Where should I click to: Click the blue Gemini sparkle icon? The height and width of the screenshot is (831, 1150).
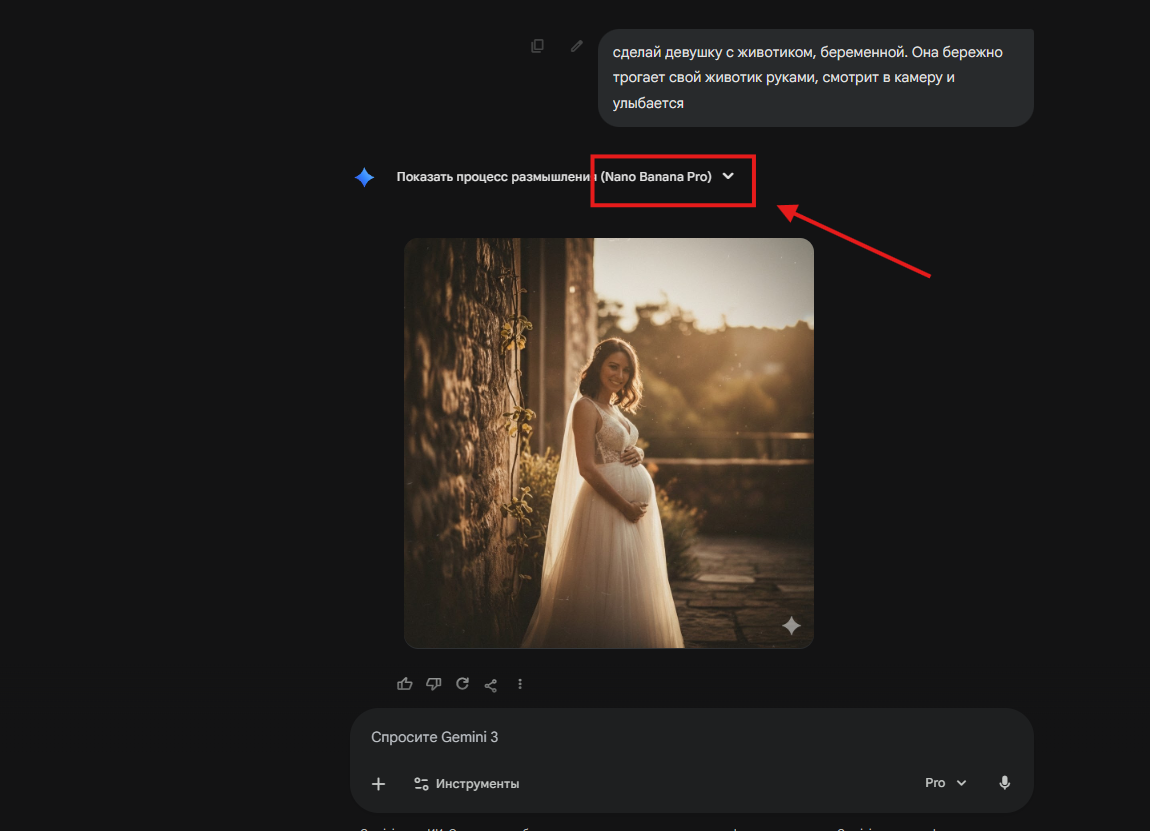click(364, 177)
